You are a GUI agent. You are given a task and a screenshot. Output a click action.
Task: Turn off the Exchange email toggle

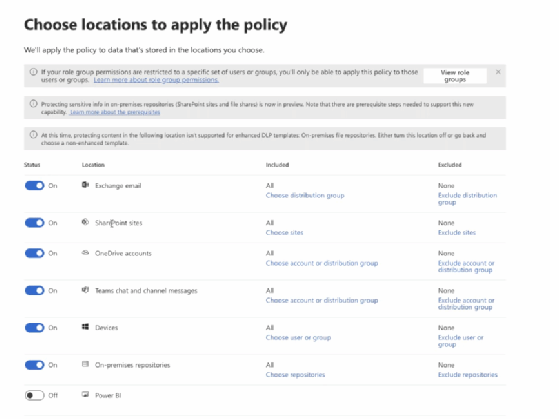35,185
